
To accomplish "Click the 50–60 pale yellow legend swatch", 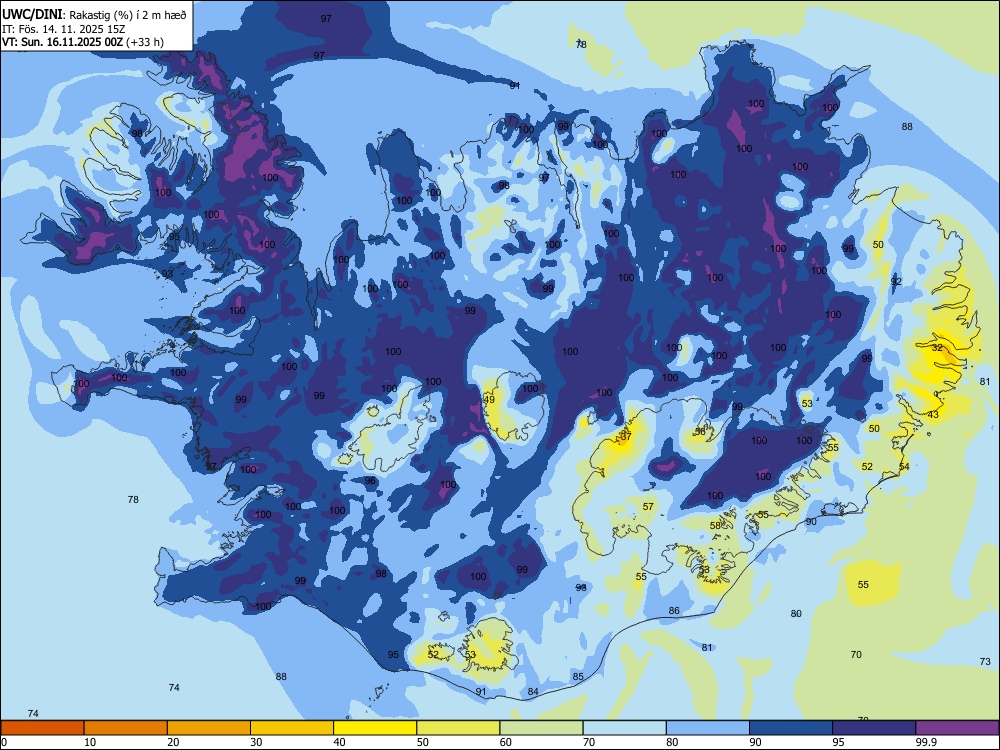I will pyautogui.click(x=459, y=728).
